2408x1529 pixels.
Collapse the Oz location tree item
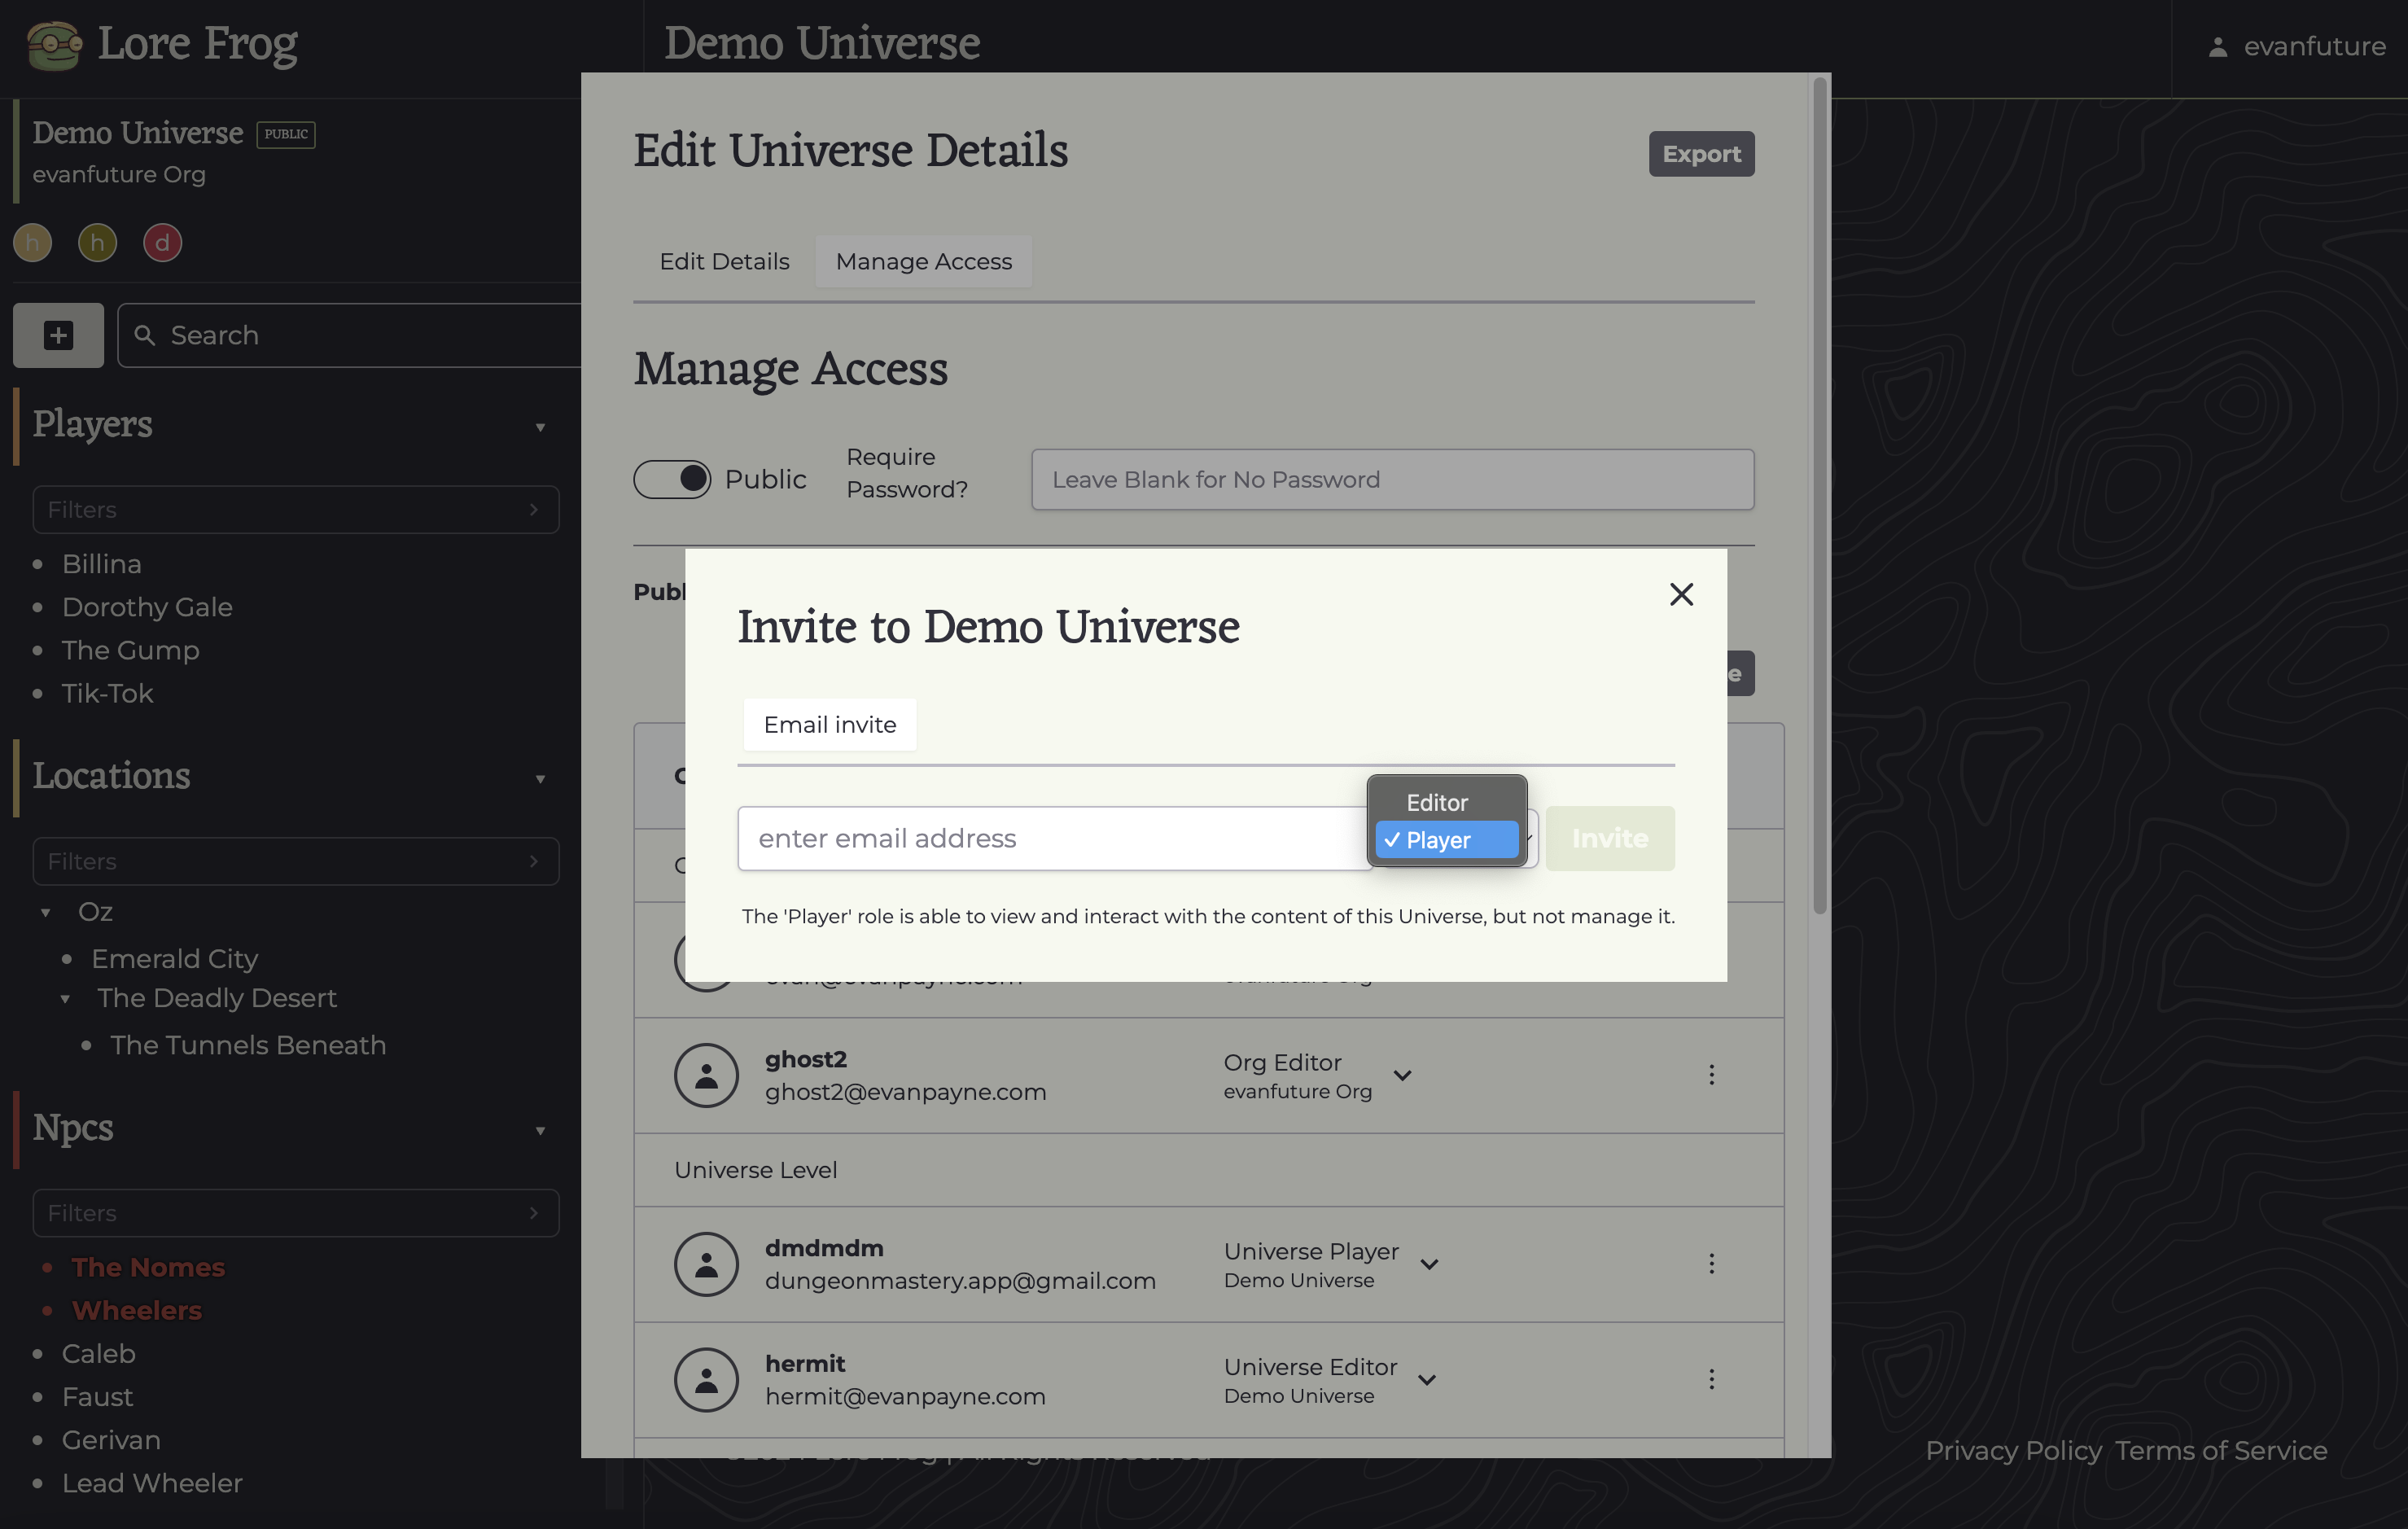pyautogui.click(x=46, y=912)
